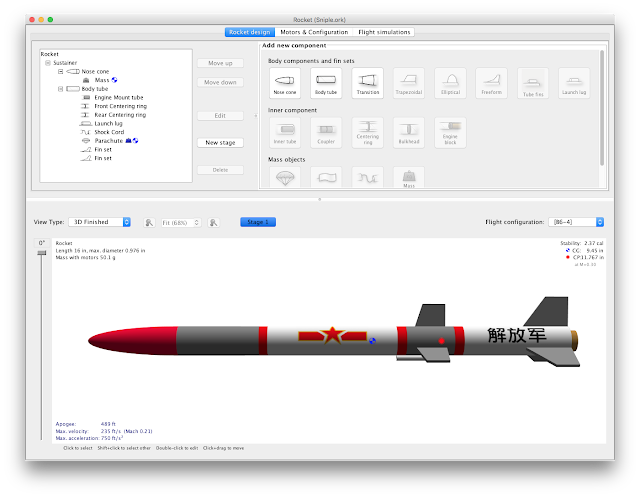Click the Edit button
This screenshot has height=497, width=640.
(x=220, y=116)
